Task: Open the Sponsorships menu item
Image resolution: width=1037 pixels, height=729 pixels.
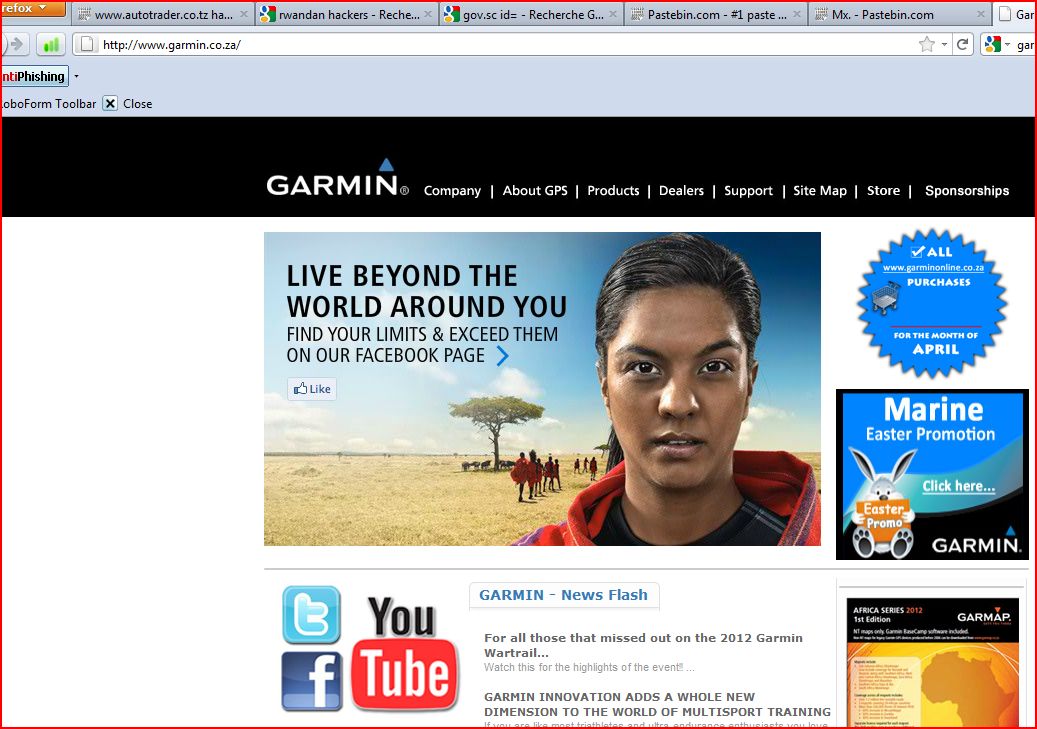Action: point(967,191)
